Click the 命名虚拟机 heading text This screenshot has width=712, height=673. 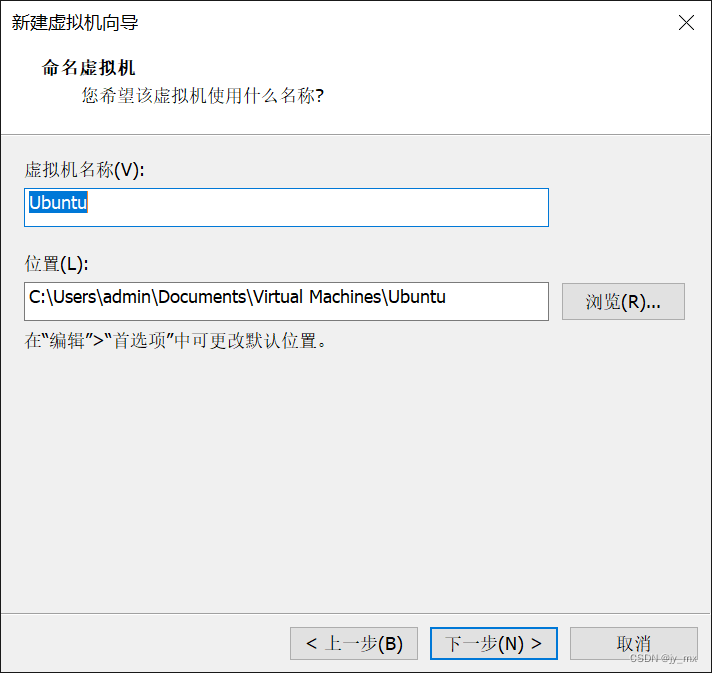pyautogui.click(x=89, y=68)
